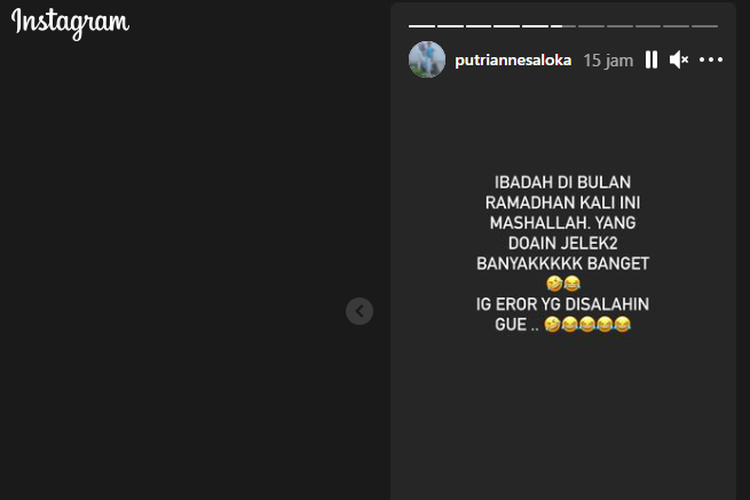This screenshot has width=750, height=500.
Task: Open putriannesaloka's profile picture
Action: [427, 59]
